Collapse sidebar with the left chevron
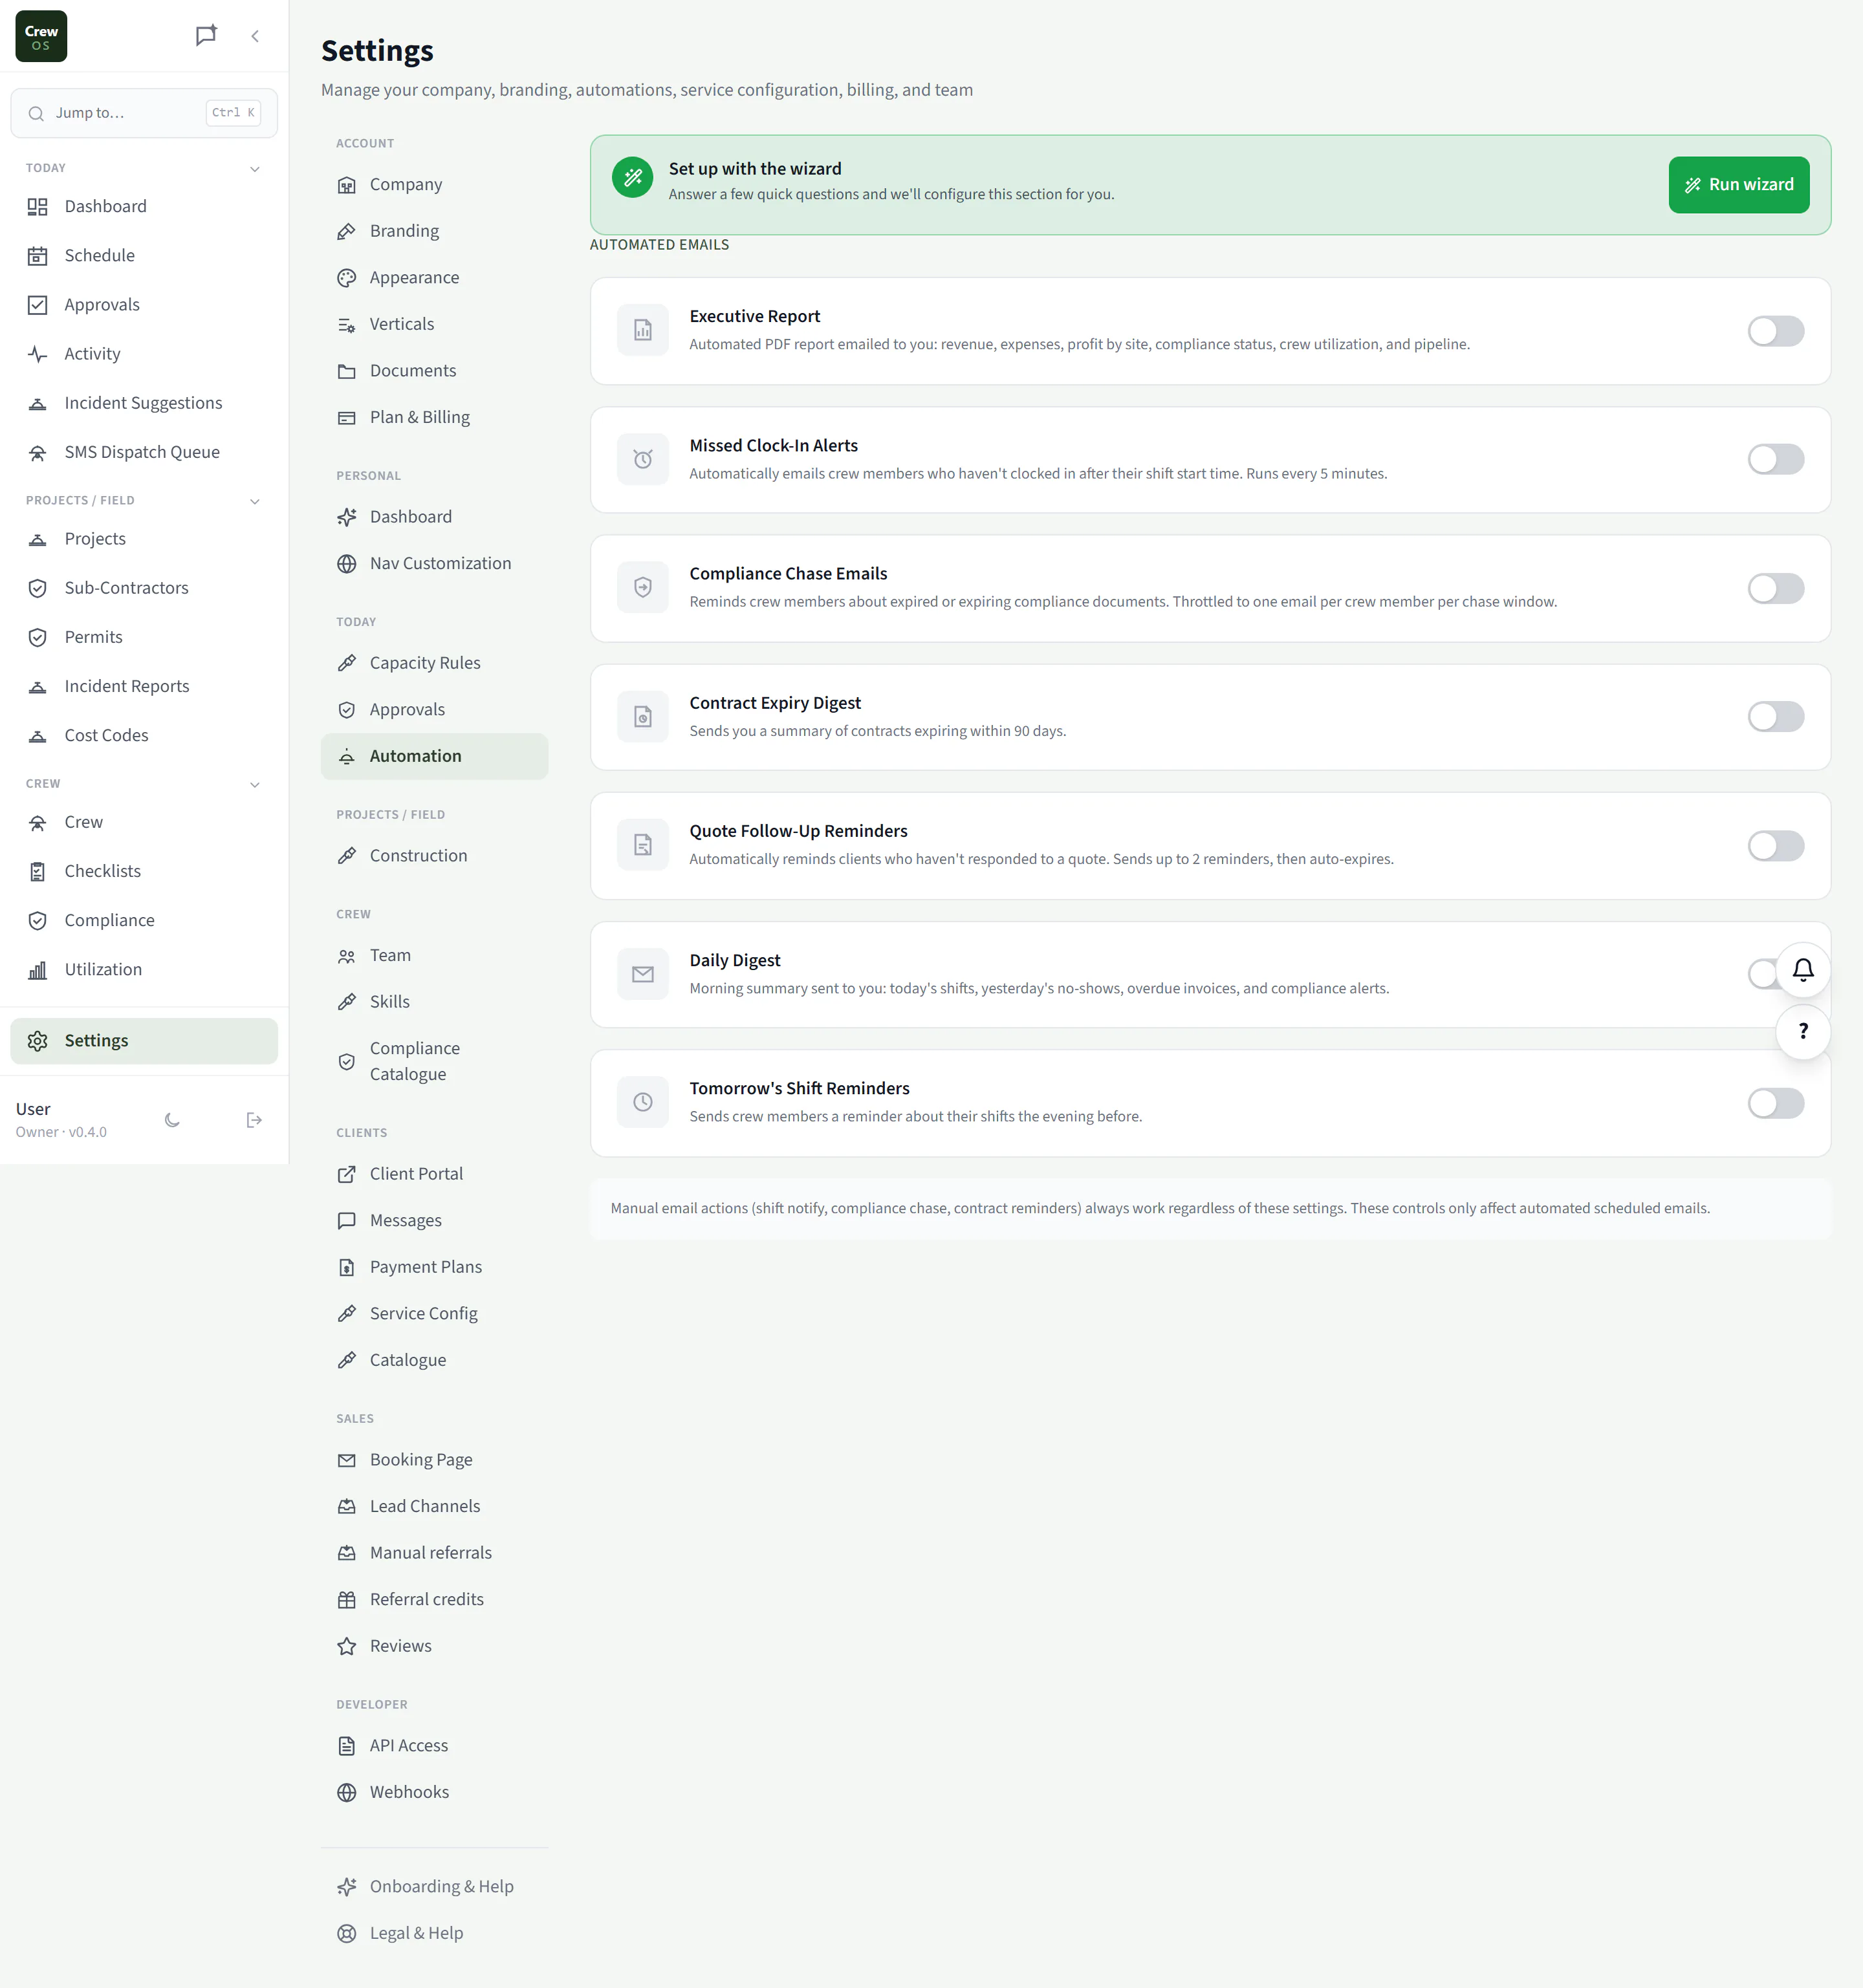This screenshot has height=1988, width=1863. click(x=255, y=36)
